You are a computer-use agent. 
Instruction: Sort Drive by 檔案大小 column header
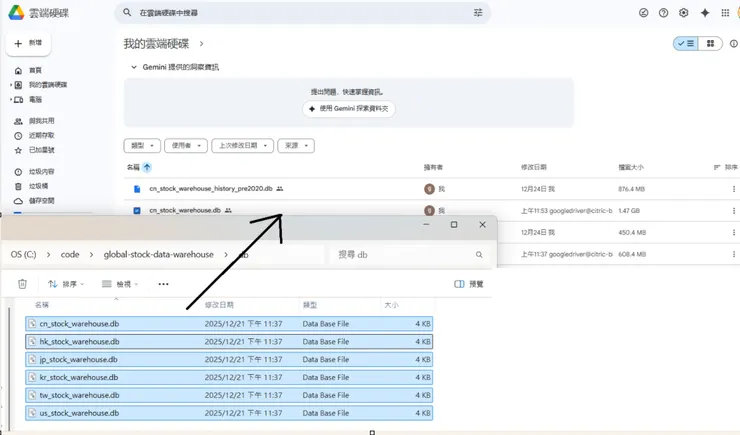coord(631,167)
